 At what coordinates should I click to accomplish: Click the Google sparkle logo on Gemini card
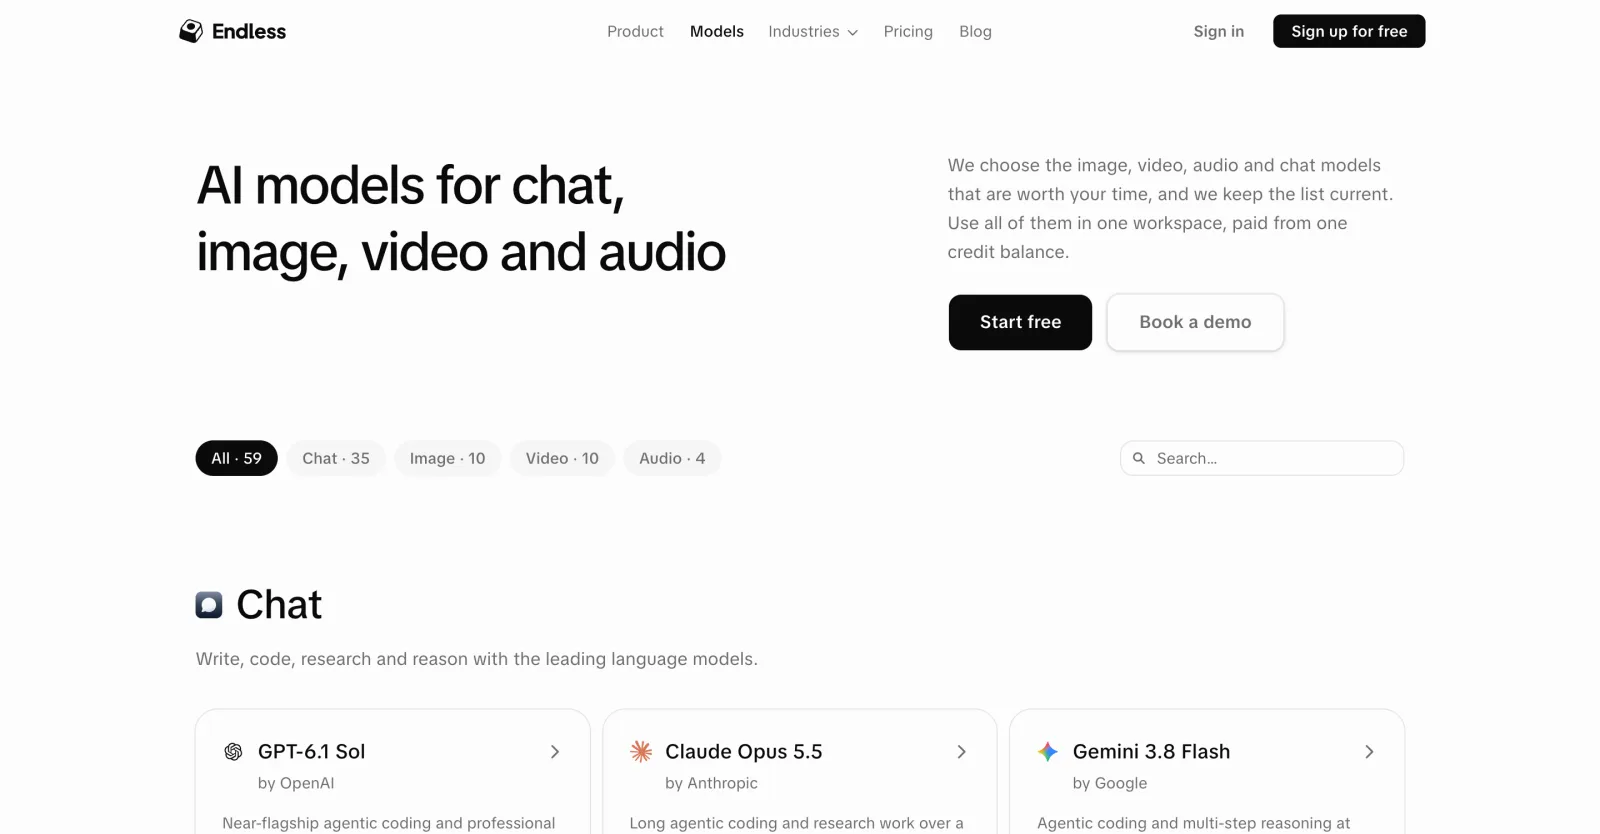(x=1048, y=752)
